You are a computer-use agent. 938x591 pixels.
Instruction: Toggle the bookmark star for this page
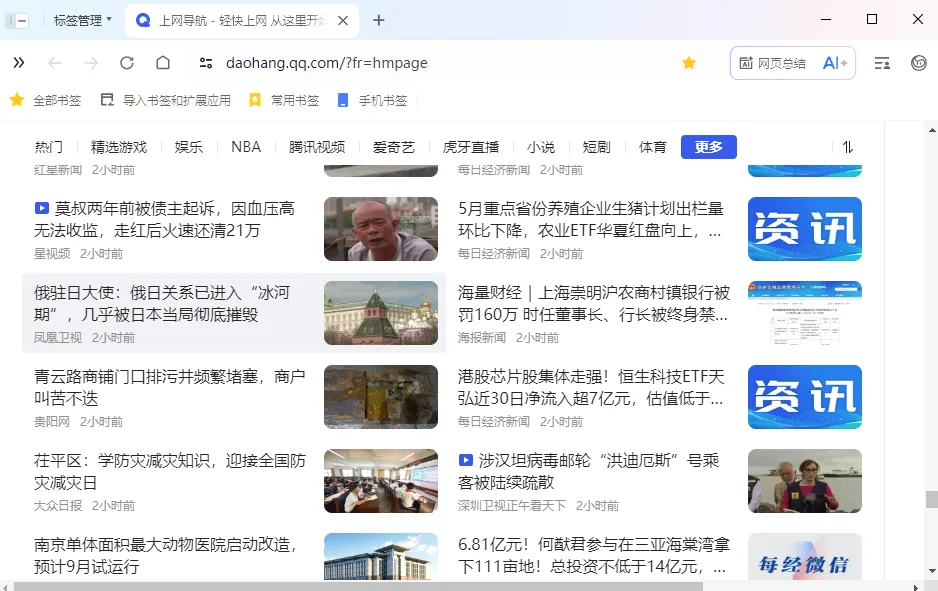[689, 63]
